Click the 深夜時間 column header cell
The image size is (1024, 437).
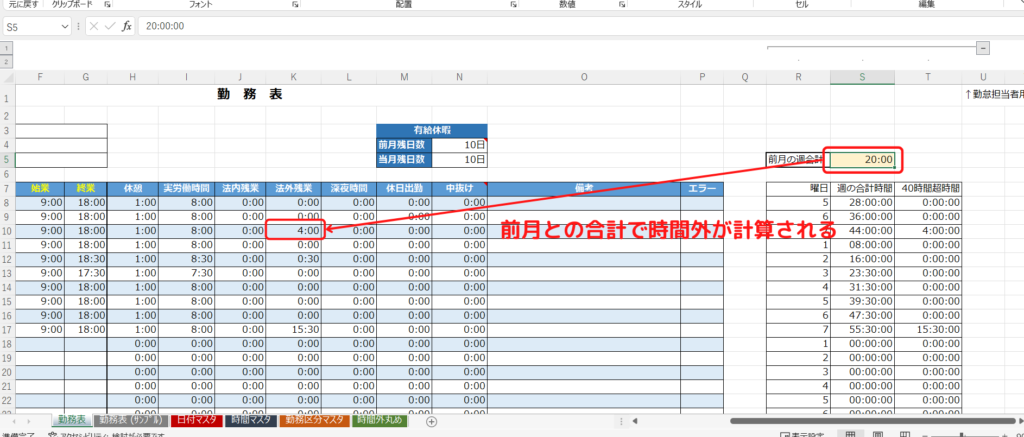(349, 188)
